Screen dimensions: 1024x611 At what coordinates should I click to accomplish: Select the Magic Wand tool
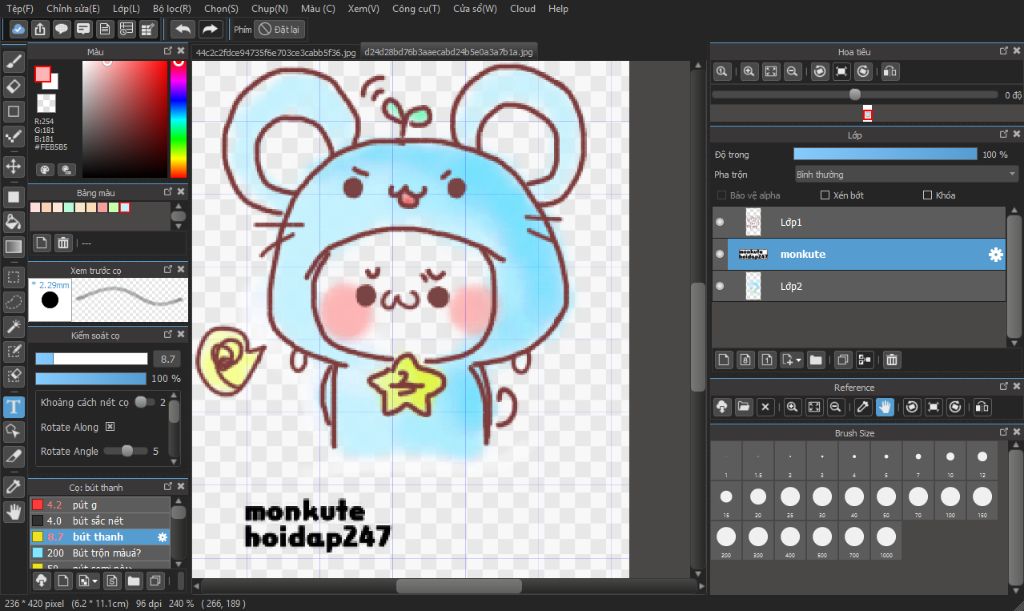pos(14,326)
